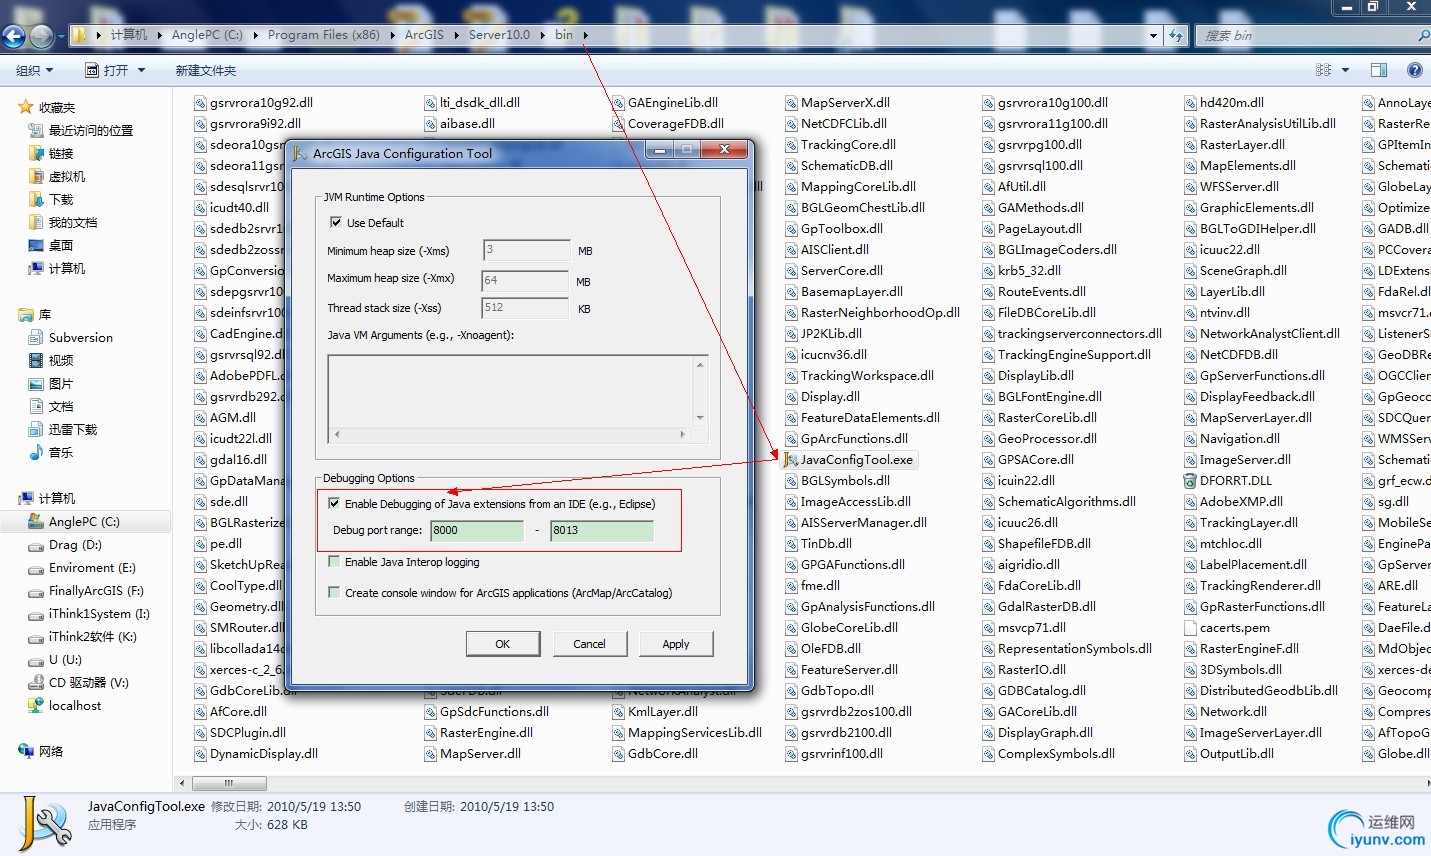Open JavaConfigTool.exe file in list
Viewport: 1431px width, 856px height.
(x=849, y=460)
